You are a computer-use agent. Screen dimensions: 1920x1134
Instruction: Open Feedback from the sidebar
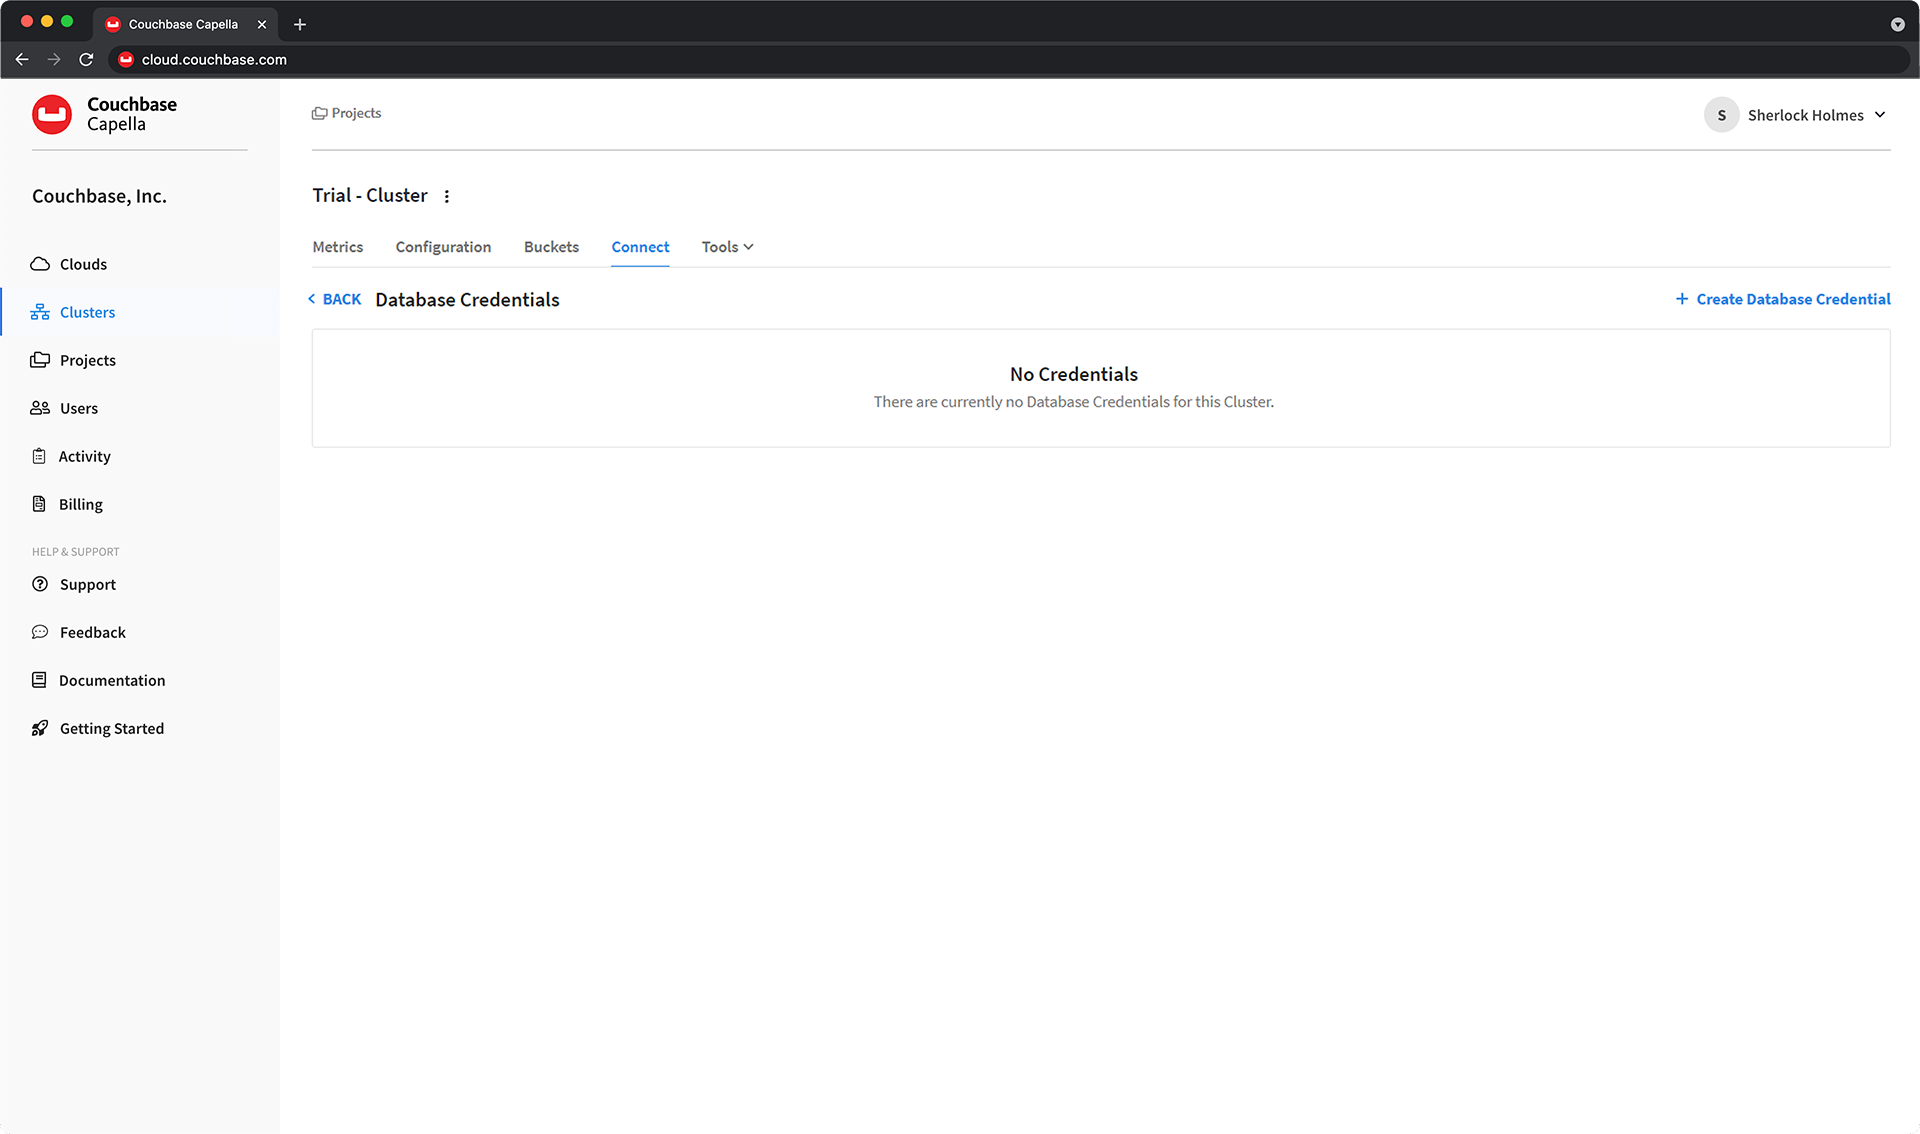(x=78, y=632)
